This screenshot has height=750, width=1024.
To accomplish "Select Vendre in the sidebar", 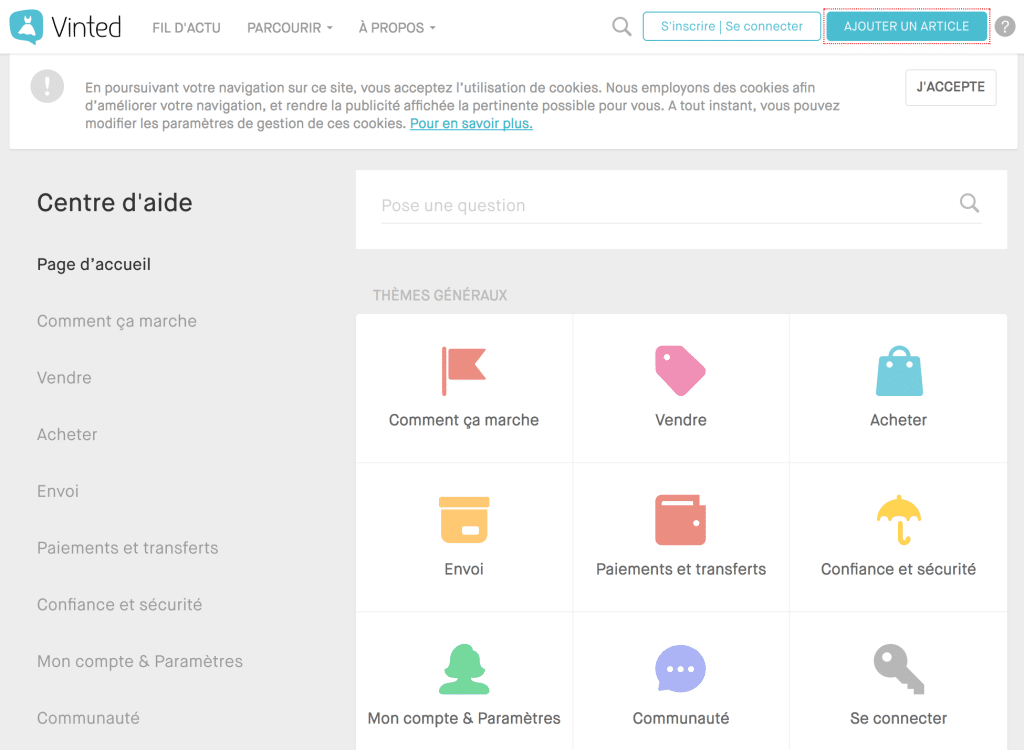I will pyautogui.click(x=64, y=378).
